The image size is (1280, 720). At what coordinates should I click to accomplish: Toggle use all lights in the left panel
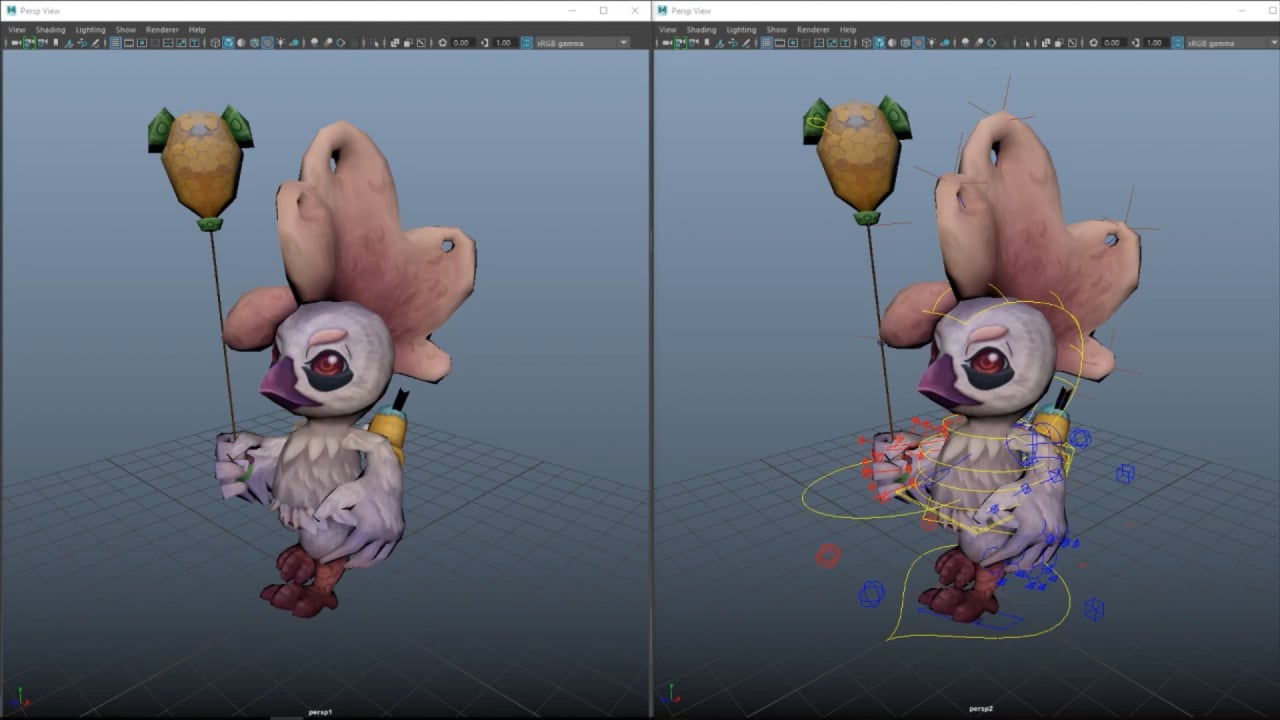280,43
